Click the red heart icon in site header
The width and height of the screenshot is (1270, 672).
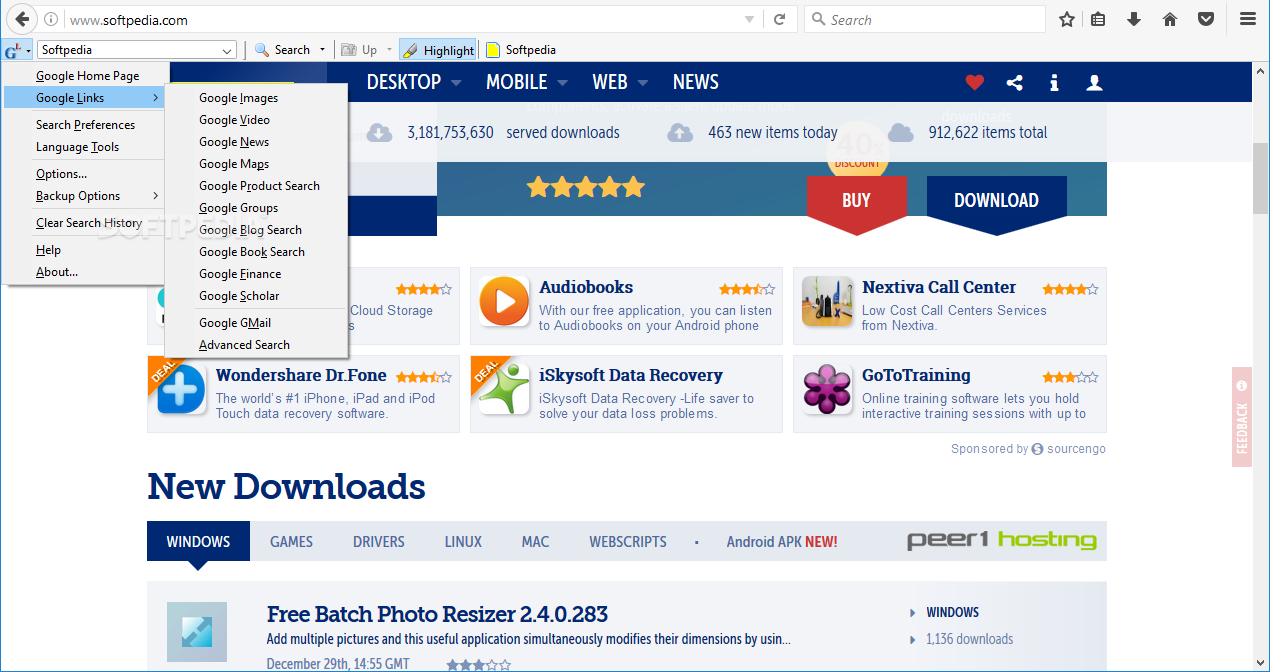click(x=975, y=83)
